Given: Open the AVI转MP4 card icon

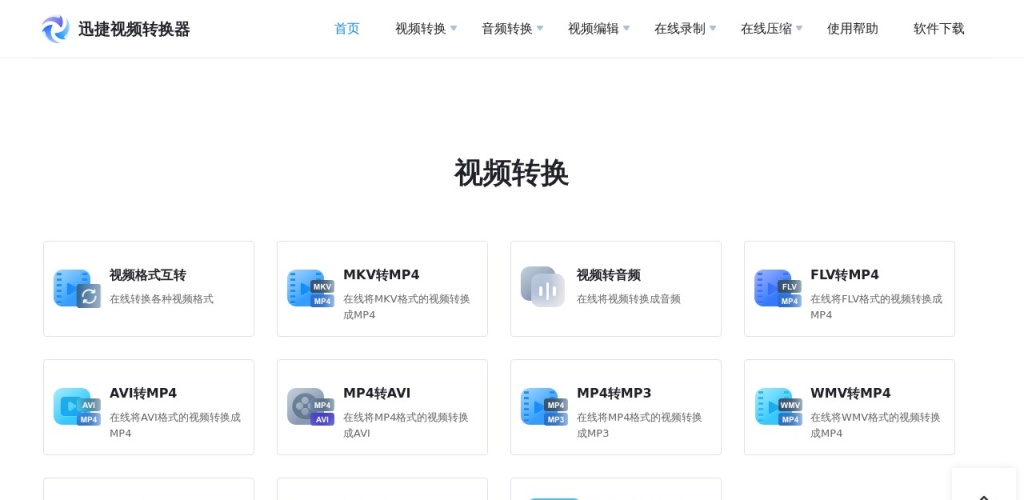Looking at the screenshot, I should pyautogui.click(x=77, y=407).
